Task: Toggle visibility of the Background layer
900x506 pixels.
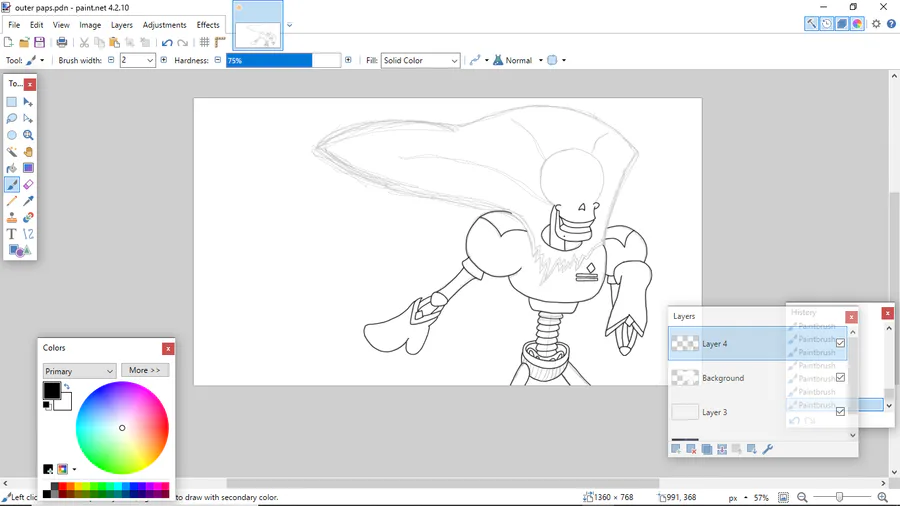Action: 840,378
